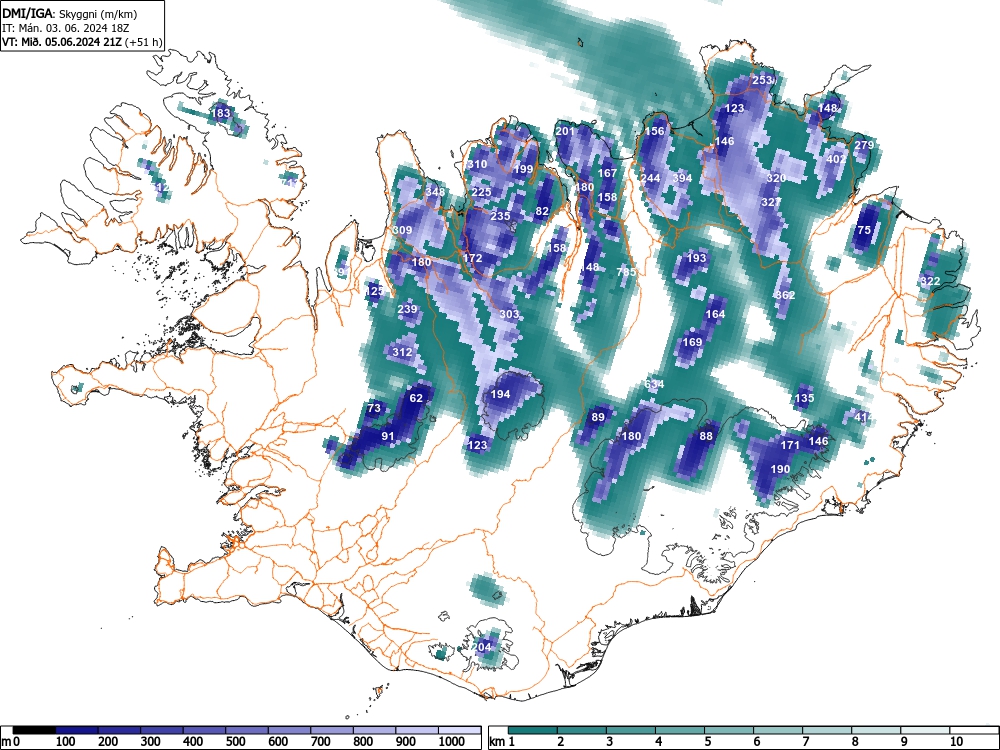Click the 193 visibility label
The image size is (1000, 750).
click(696, 258)
